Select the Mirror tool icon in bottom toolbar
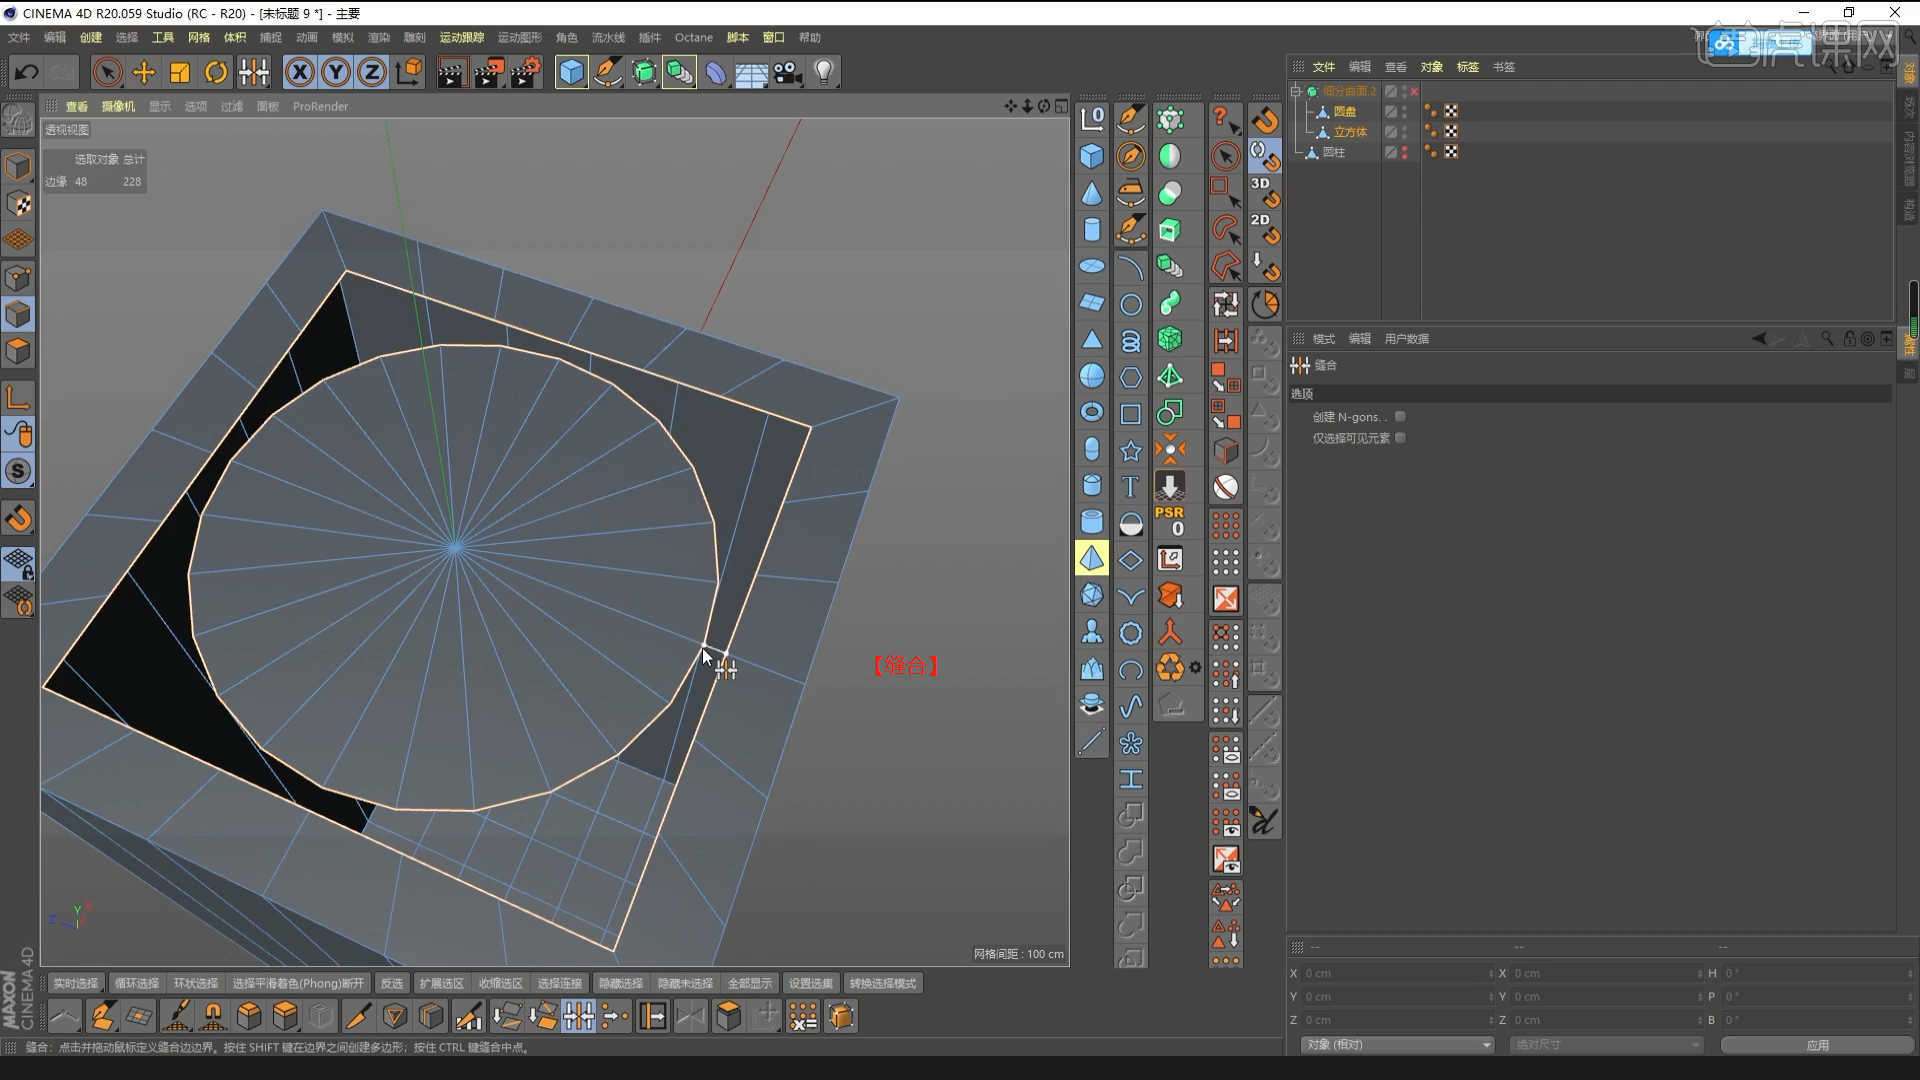 click(x=690, y=1016)
